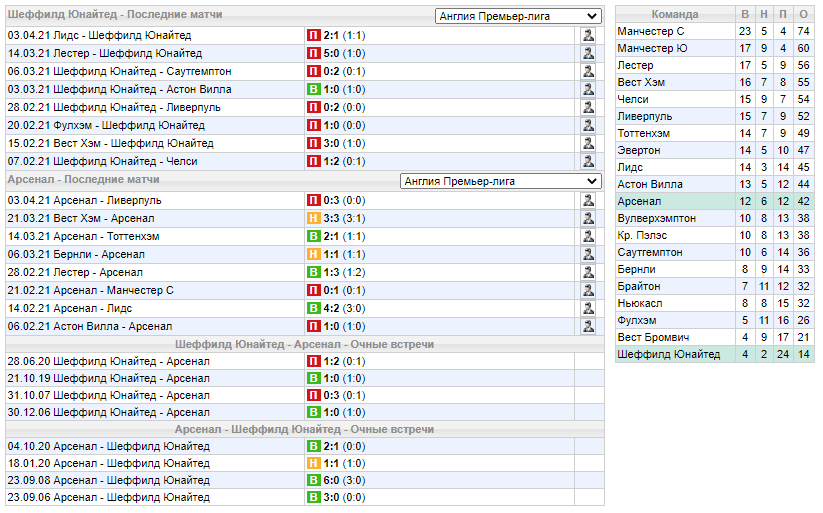Image resolution: width=823 pixels, height=513 pixels.
Task: Click П column header in standings table
Action: coord(783,14)
